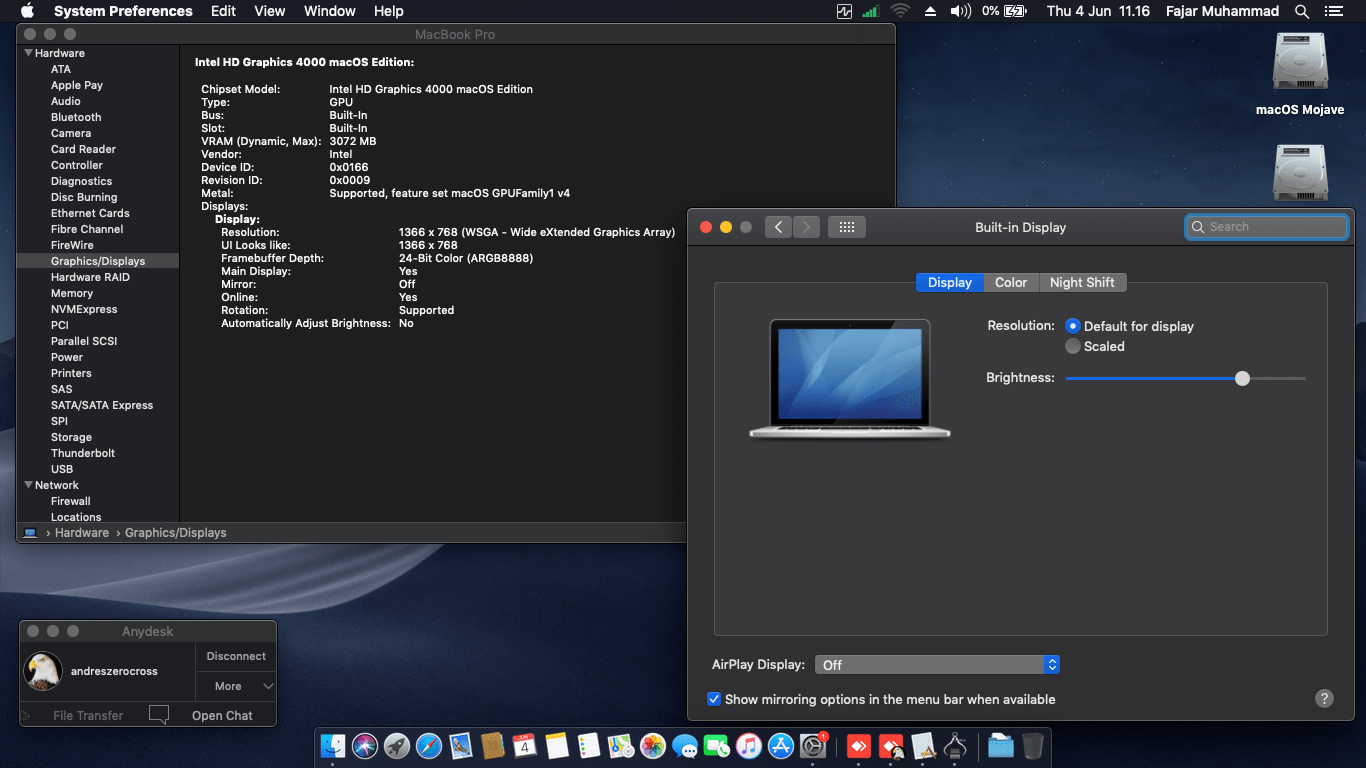The width and height of the screenshot is (1366, 768).
Task: Open Photos icon in the dock
Action: 653,746
